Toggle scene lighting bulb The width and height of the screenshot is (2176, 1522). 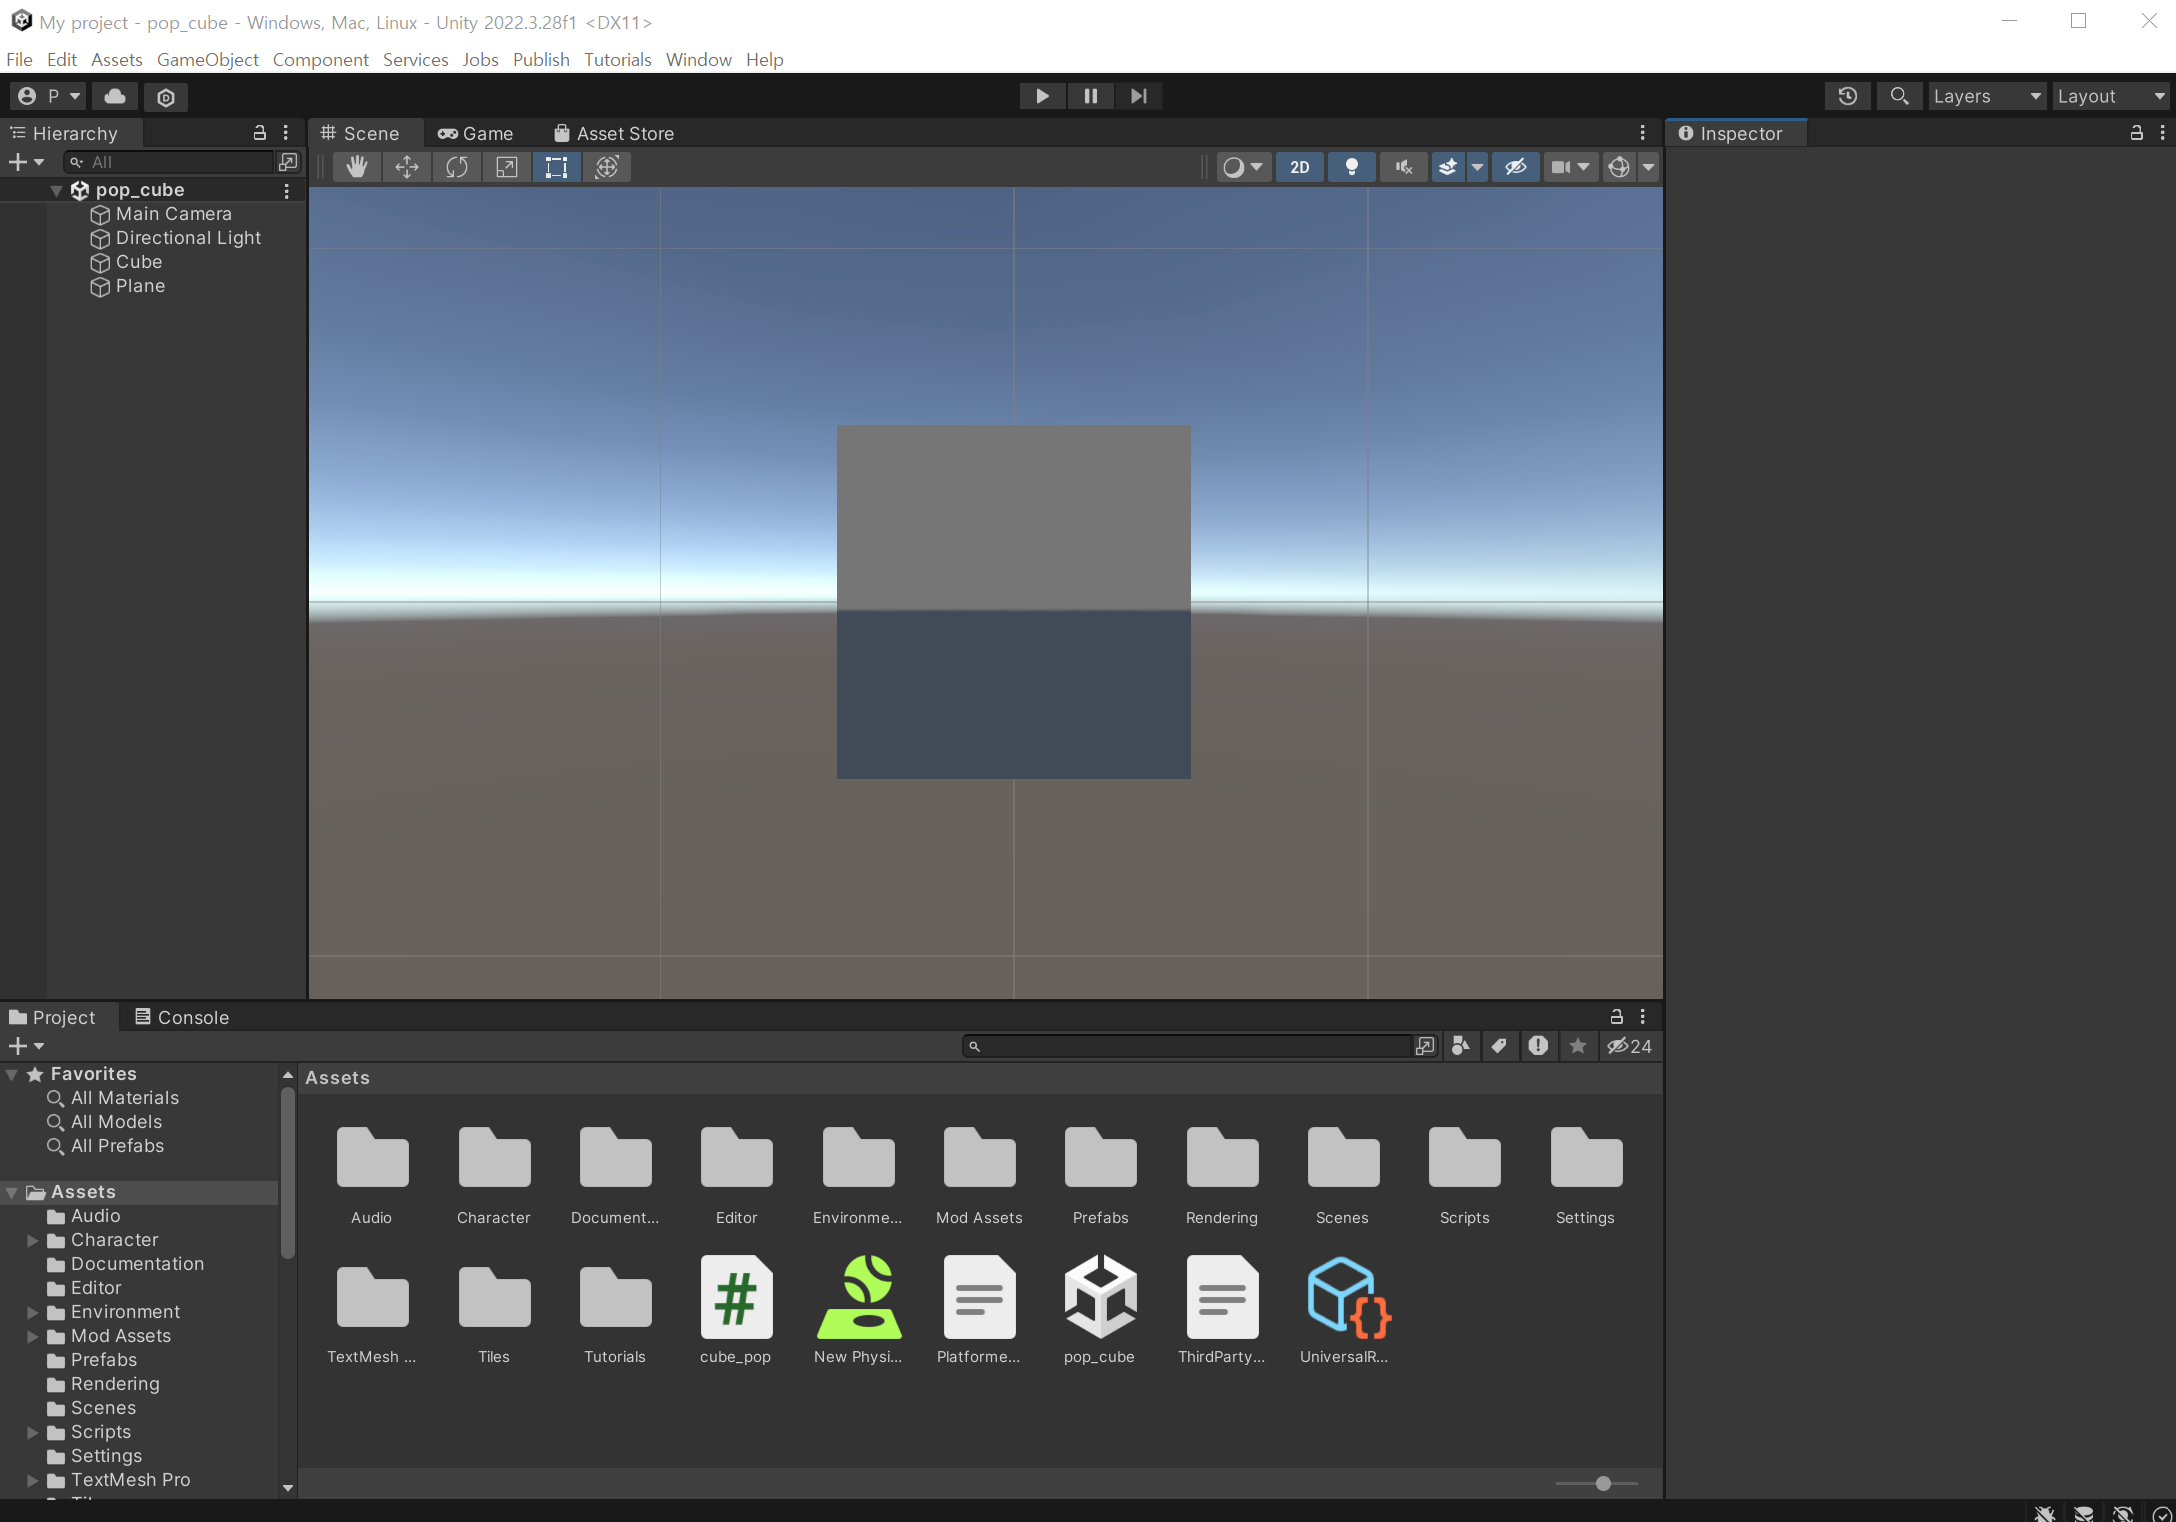point(1352,167)
